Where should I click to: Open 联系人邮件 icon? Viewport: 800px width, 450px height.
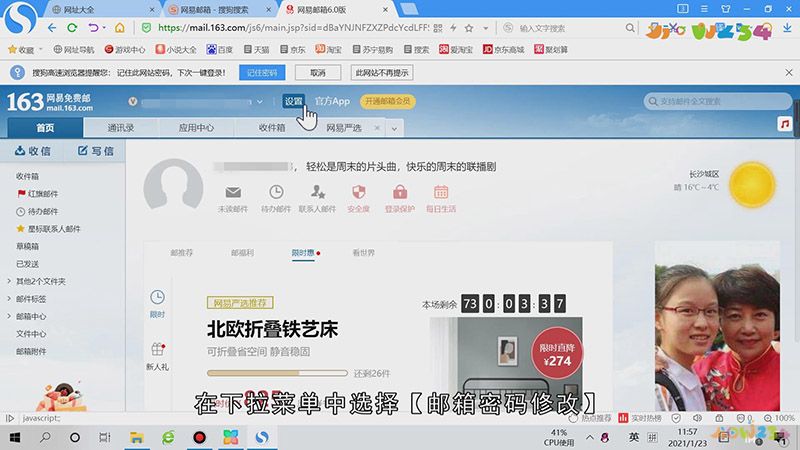[317, 192]
